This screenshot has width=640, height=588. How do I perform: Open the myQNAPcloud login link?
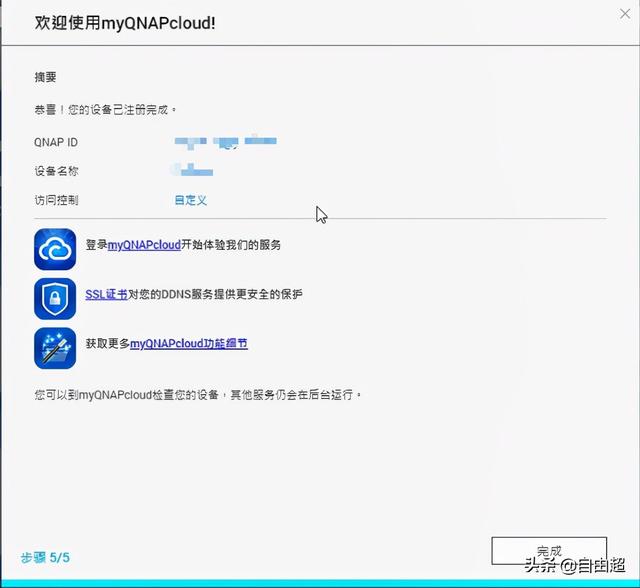pyautogui.click(x=144, y=245)
